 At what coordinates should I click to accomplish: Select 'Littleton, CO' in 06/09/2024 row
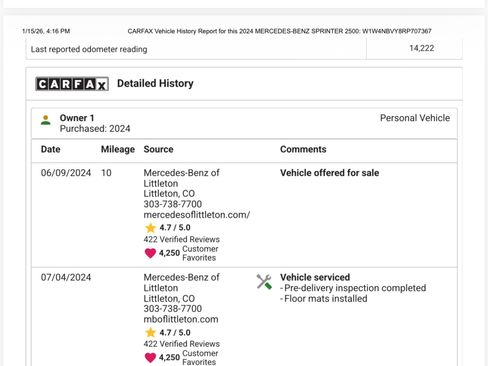pos(169,194)
